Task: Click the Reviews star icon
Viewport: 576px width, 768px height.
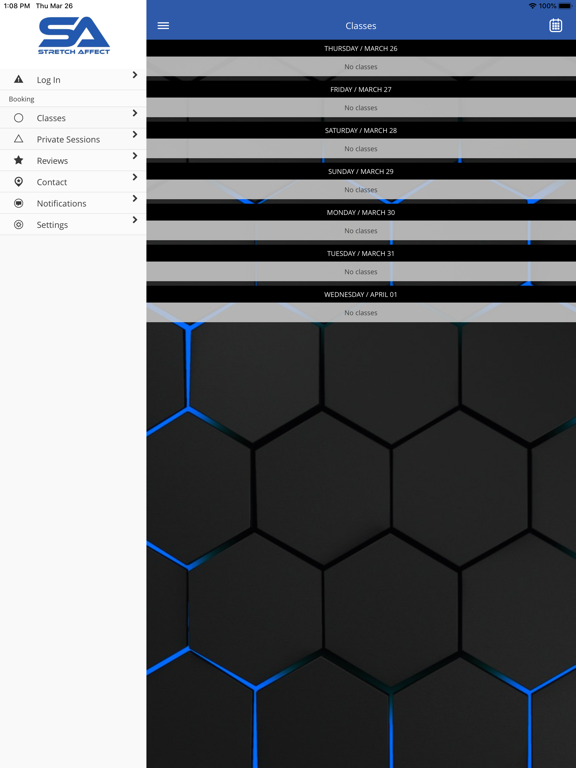Action: 19,160
